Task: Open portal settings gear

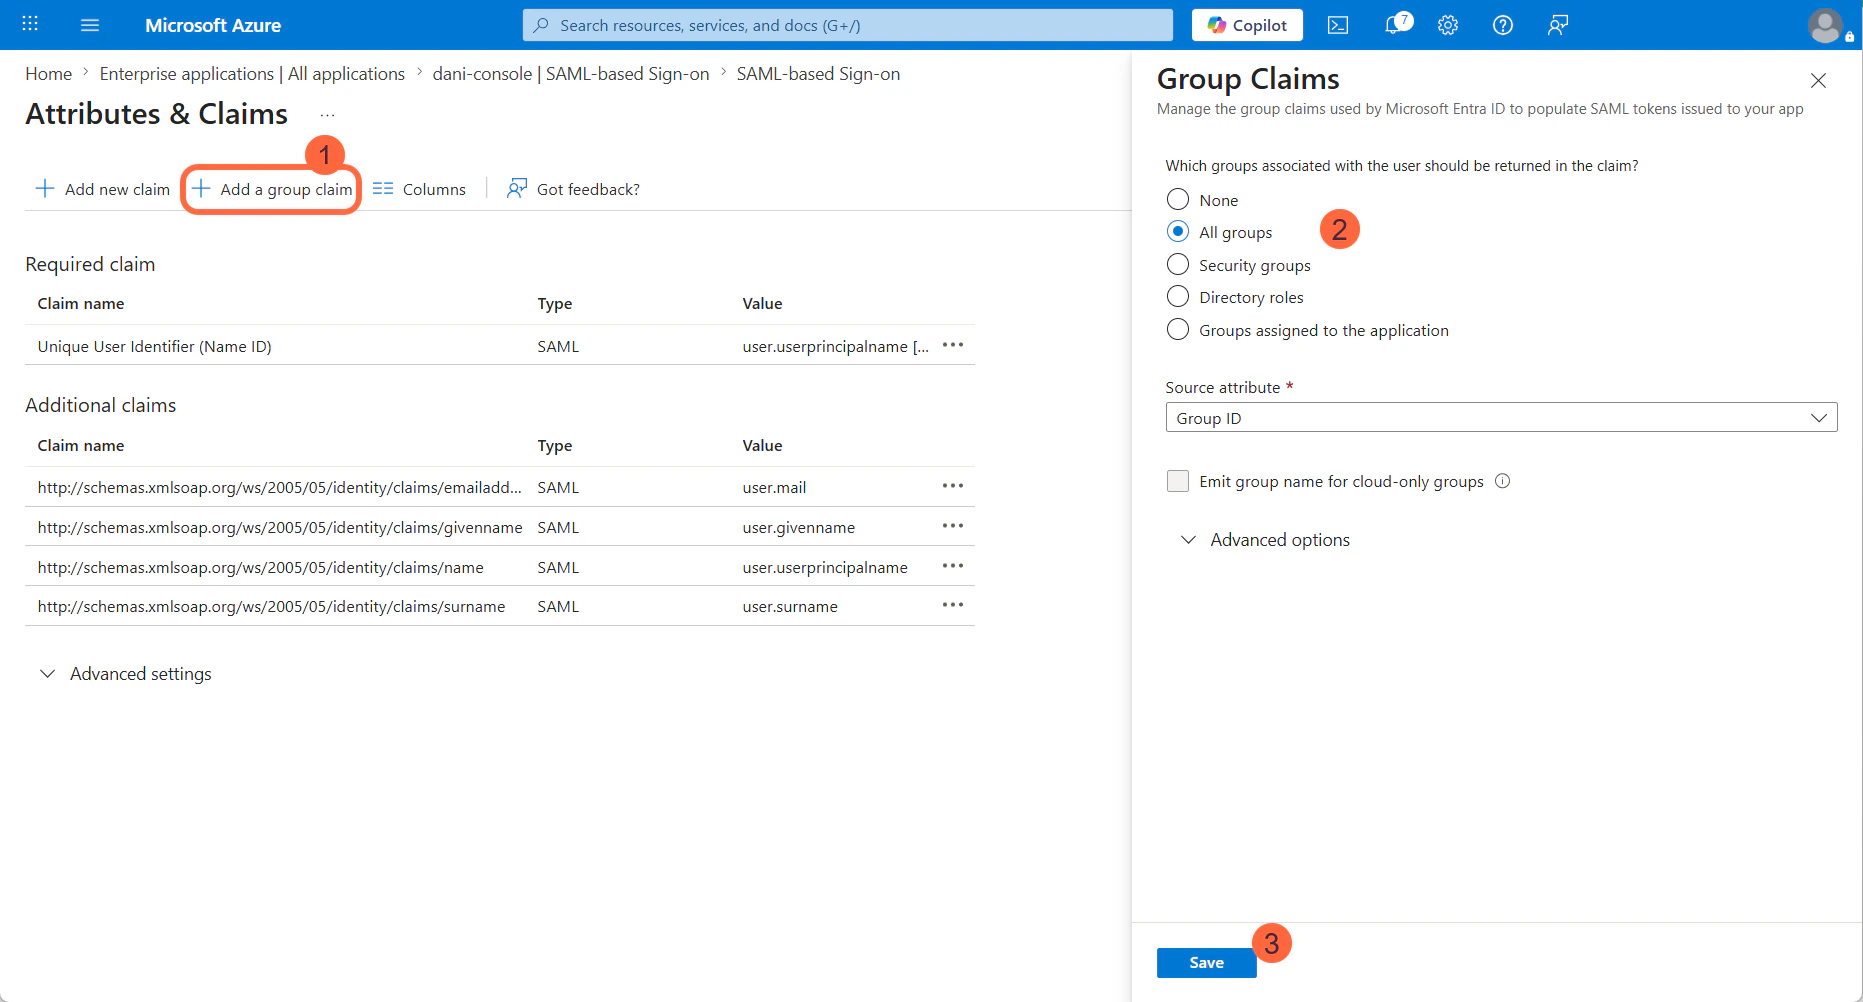Action: (1448, 25)
